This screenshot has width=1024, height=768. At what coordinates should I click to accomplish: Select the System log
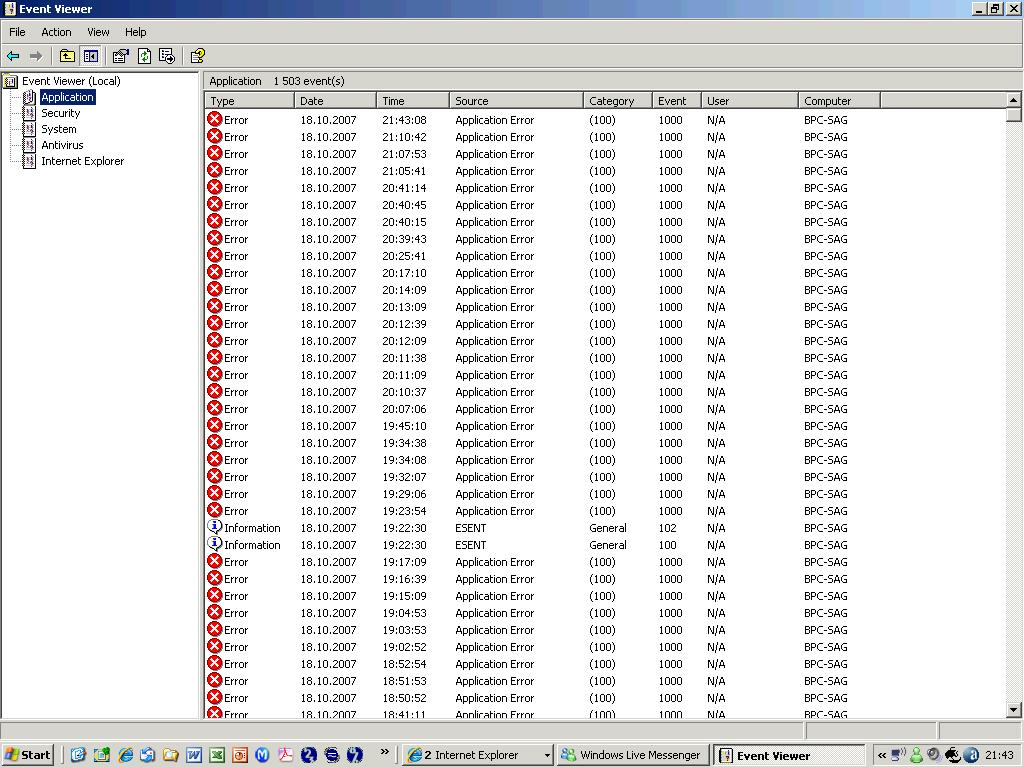pos(59,129)
